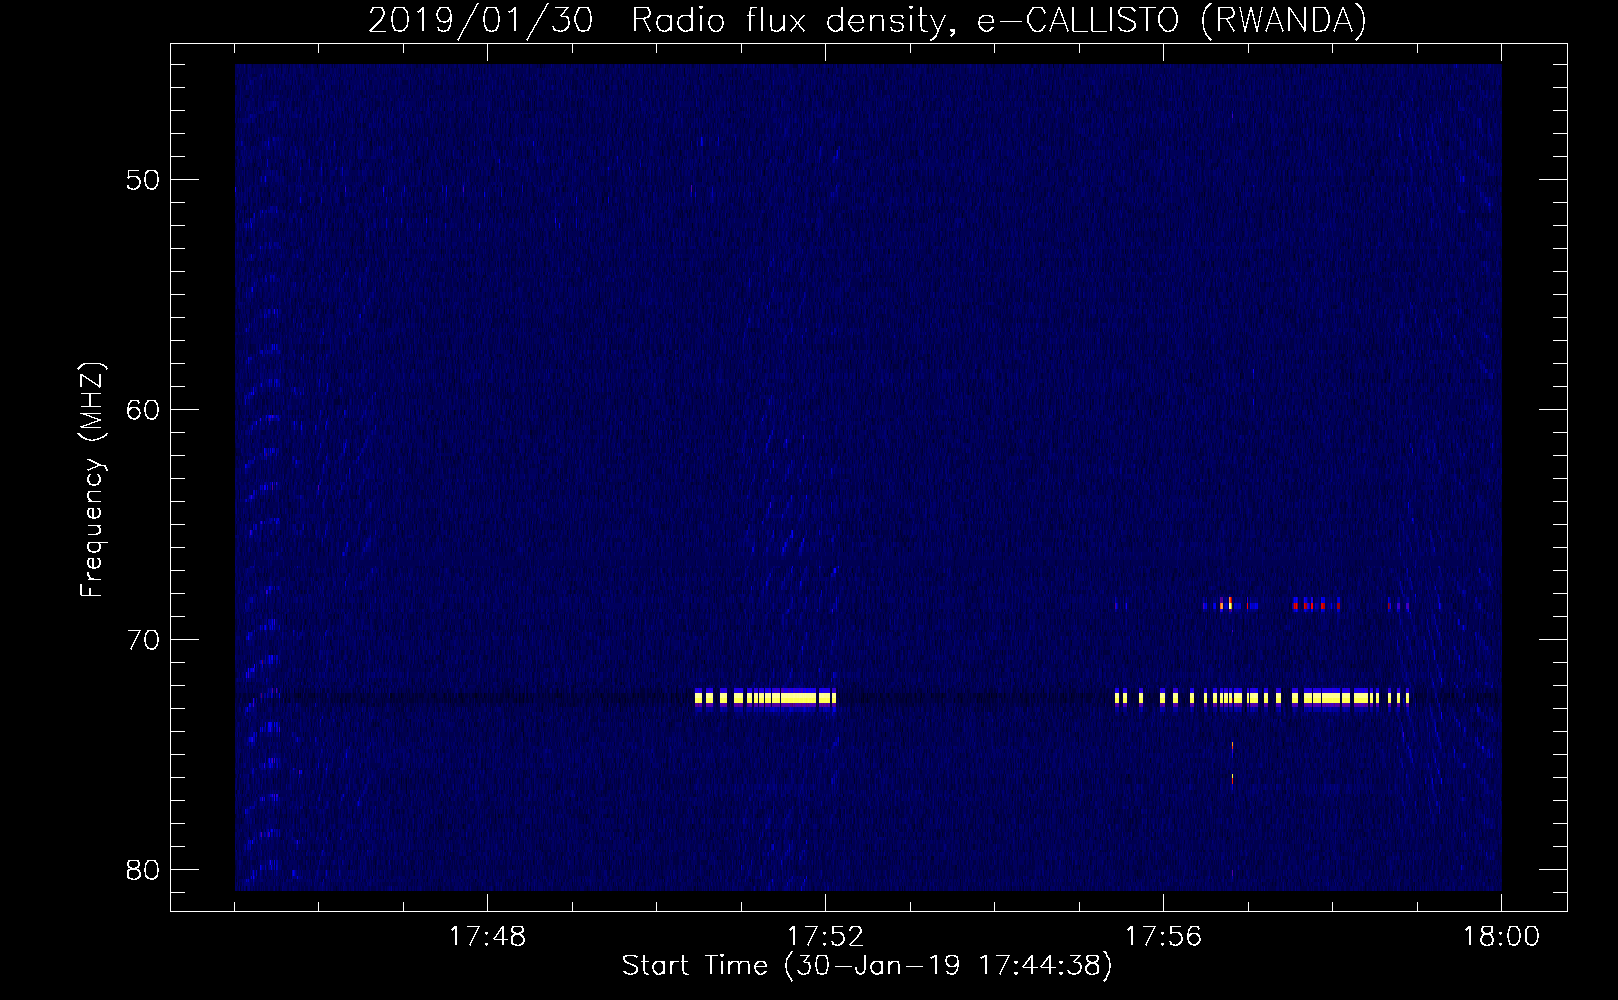Click the red-blue signal dashes near 68 MHz
This screenshot has width=1618, height=1000.
coord(1262,604)
